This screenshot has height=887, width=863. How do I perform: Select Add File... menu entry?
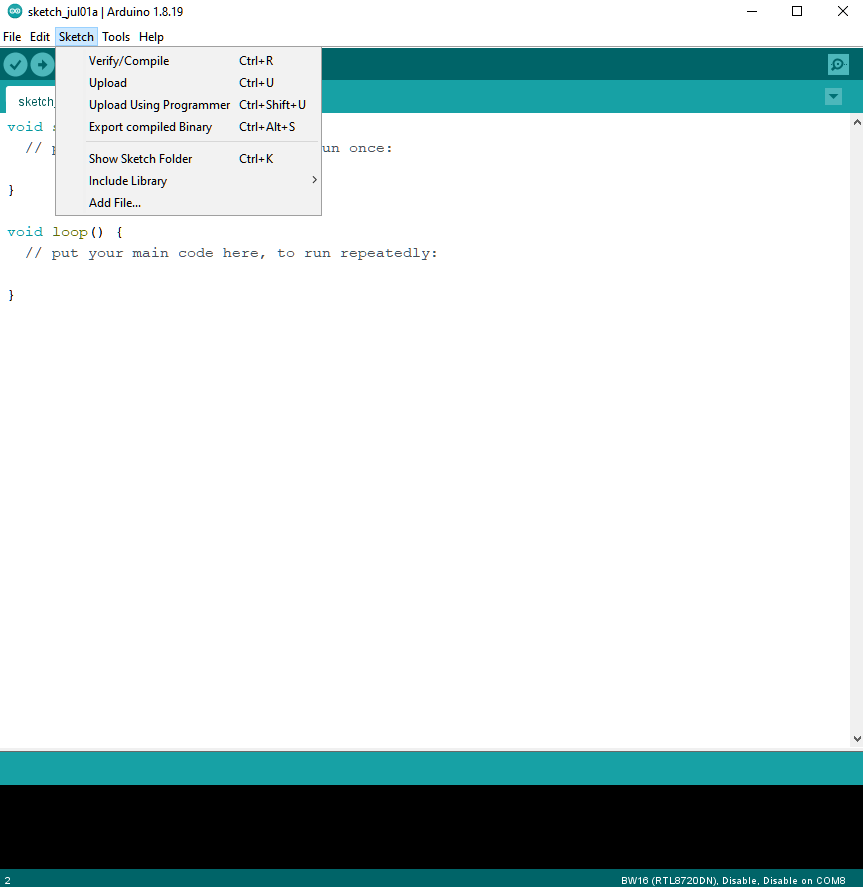point(188,203)
